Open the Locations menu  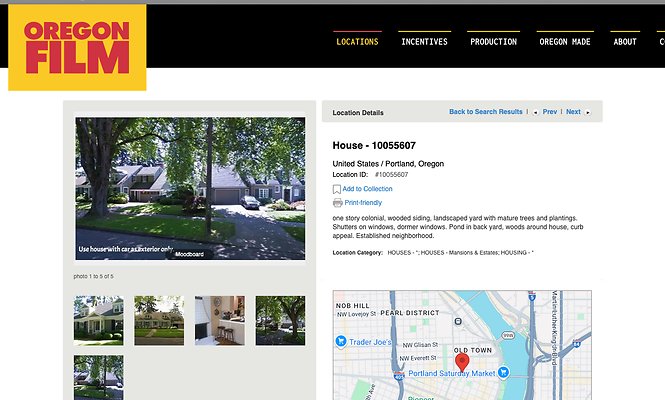point(357,42)
